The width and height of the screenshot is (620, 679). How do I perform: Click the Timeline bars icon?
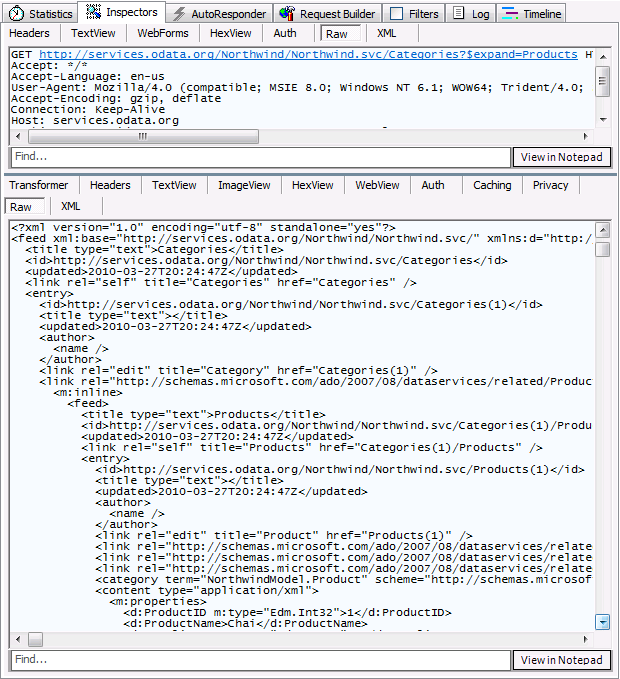point(510,13)
